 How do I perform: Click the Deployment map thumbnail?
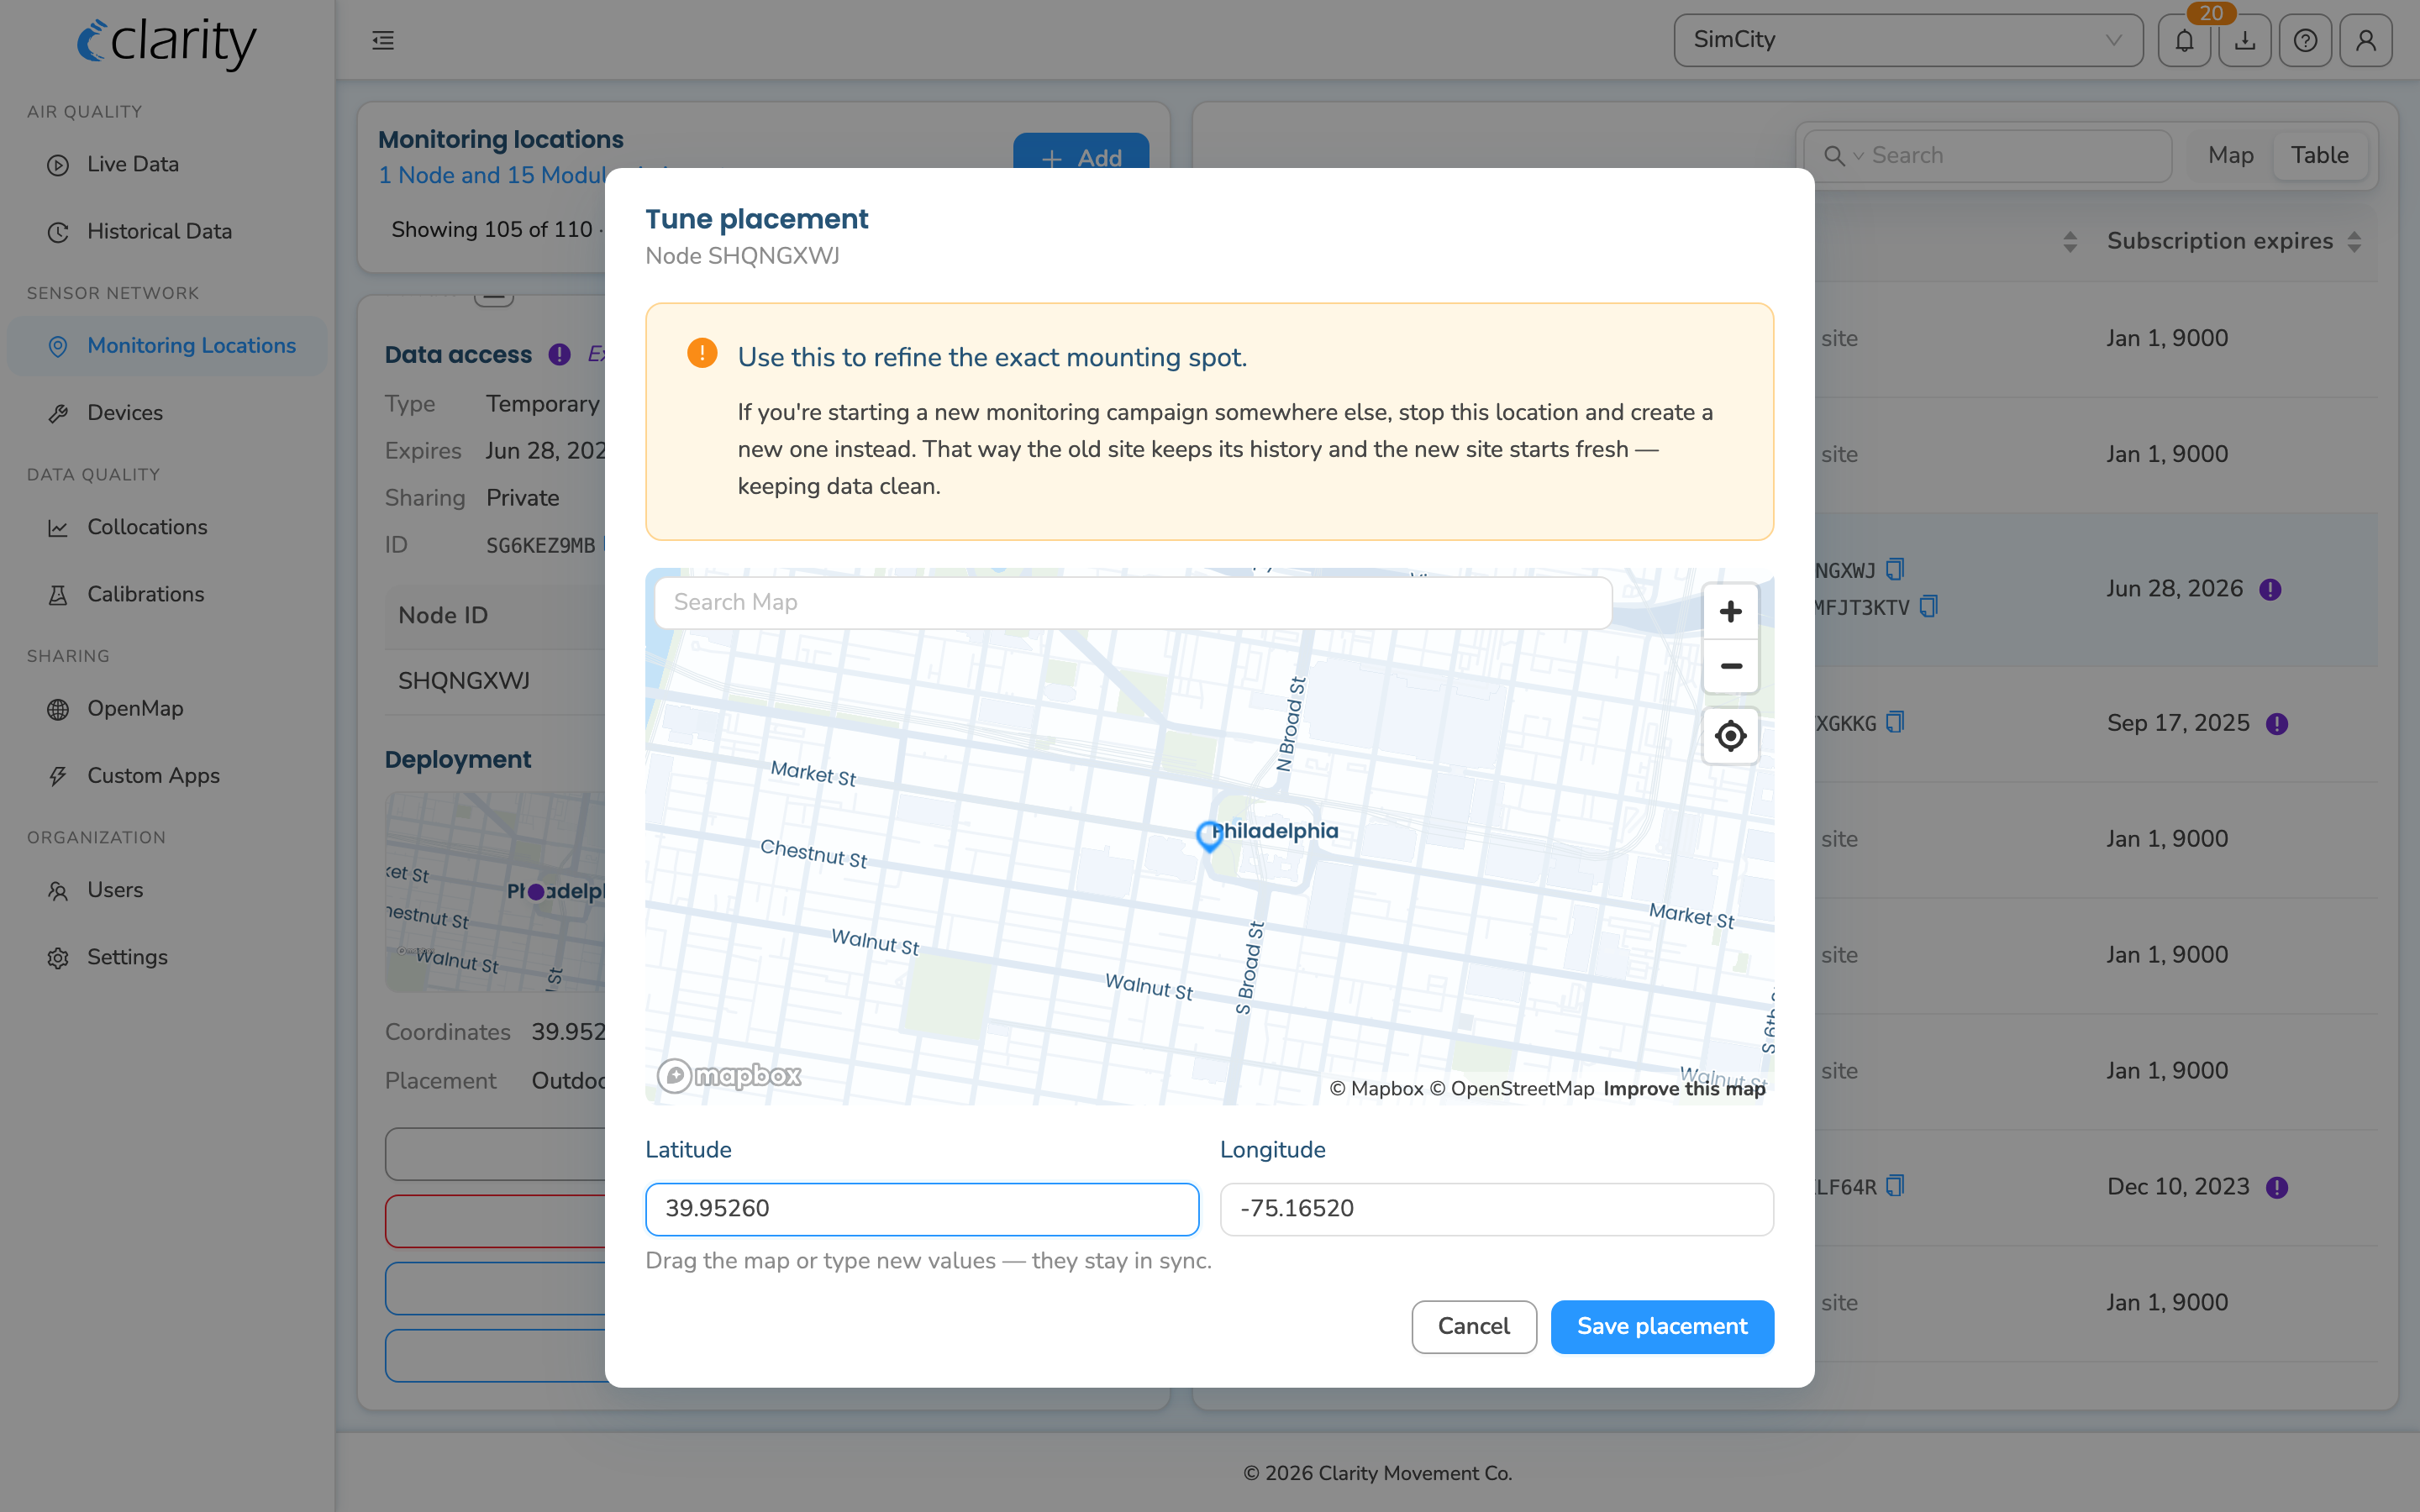[495, 892]
